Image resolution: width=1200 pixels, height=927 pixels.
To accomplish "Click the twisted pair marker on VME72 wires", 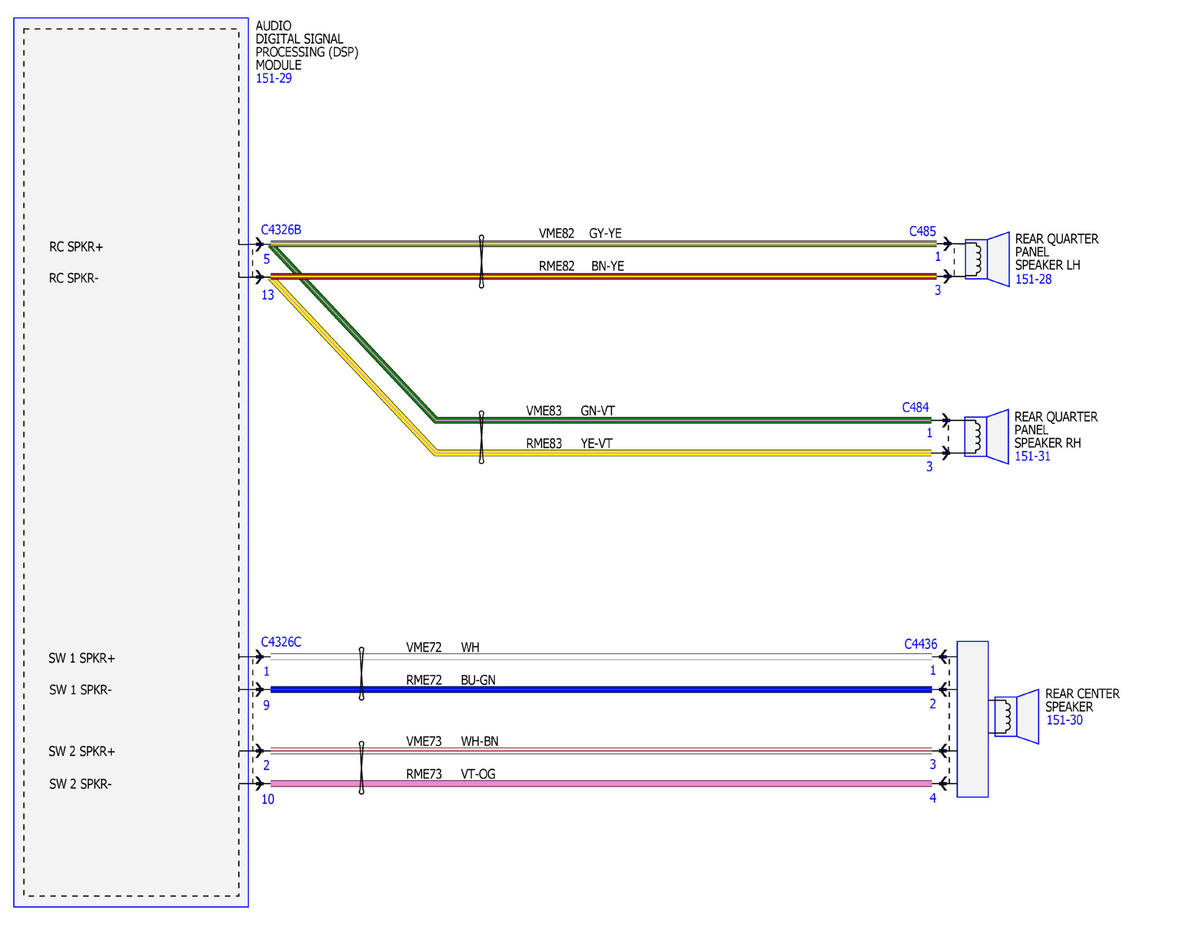I will [x=361, y=672].
